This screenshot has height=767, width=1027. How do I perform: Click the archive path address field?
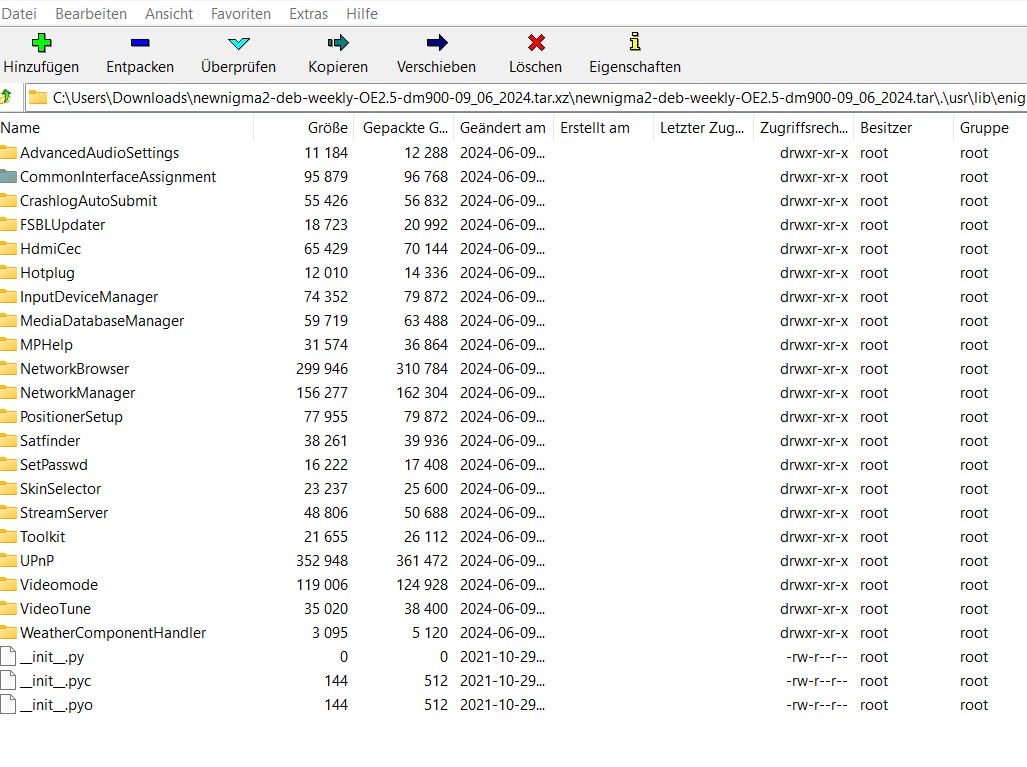click(x=530, y=97)
